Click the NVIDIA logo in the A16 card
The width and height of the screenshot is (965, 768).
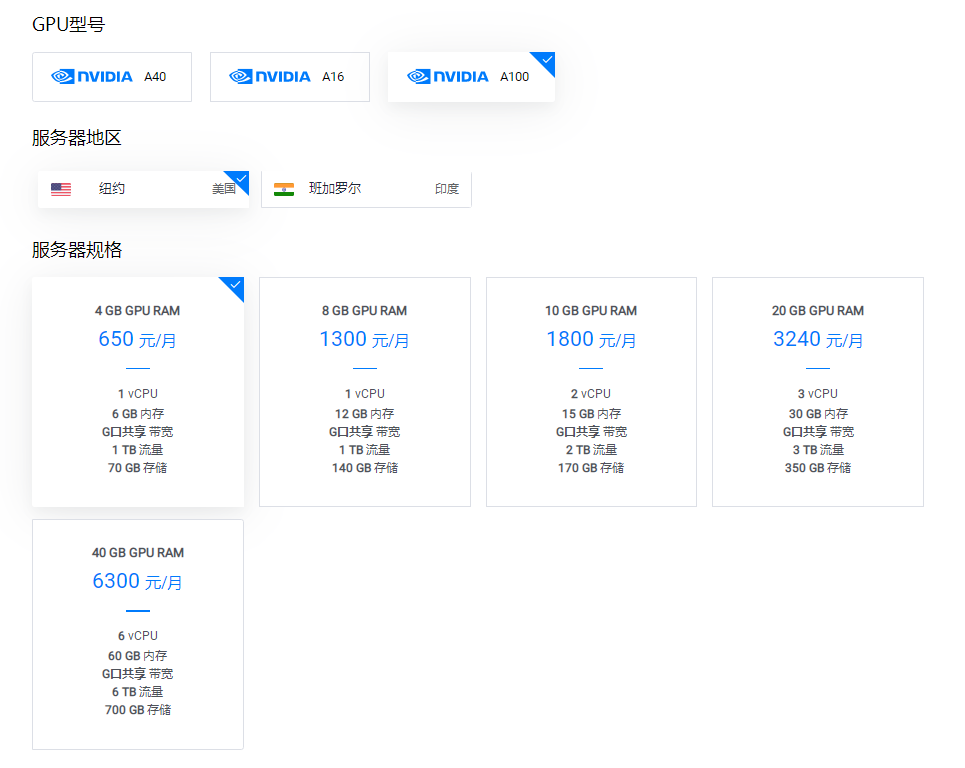coord(270,76)
